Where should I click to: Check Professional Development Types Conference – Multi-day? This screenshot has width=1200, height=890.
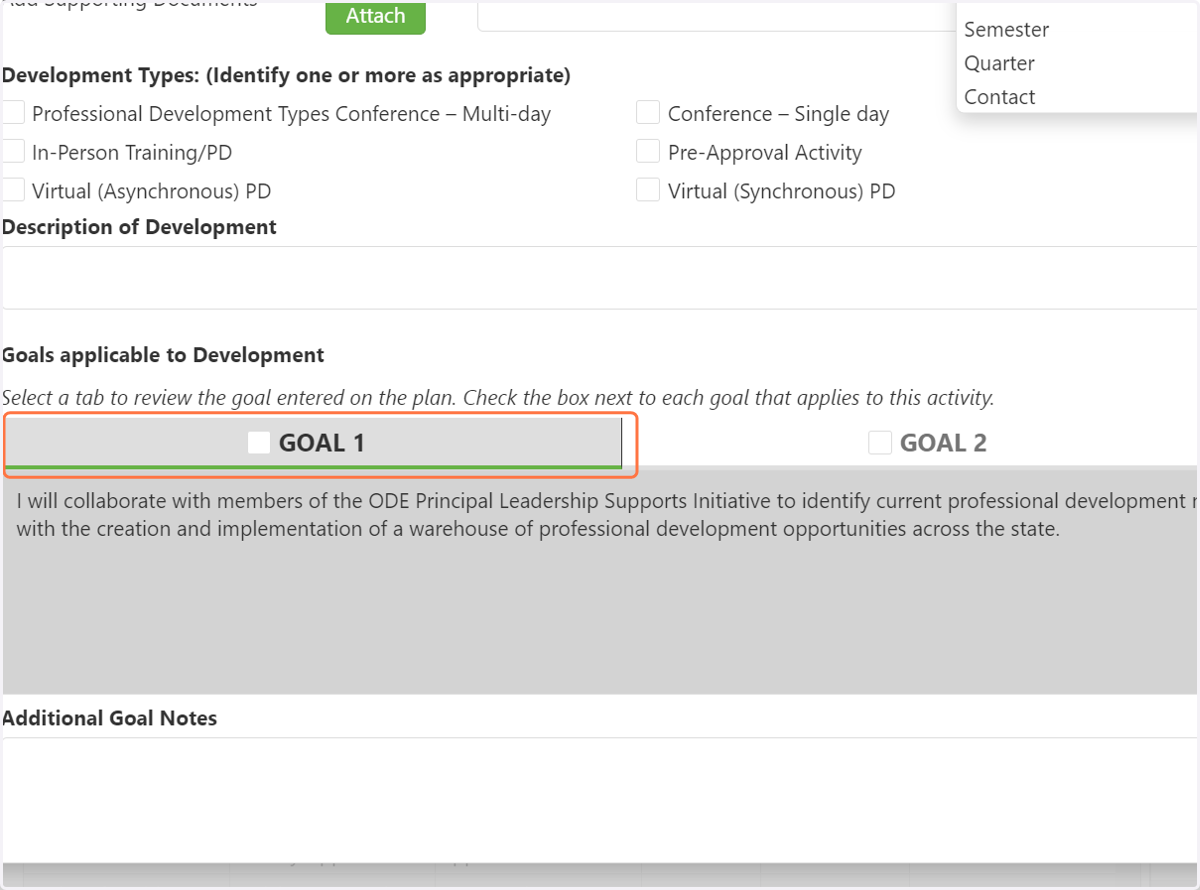coord(13,113)
